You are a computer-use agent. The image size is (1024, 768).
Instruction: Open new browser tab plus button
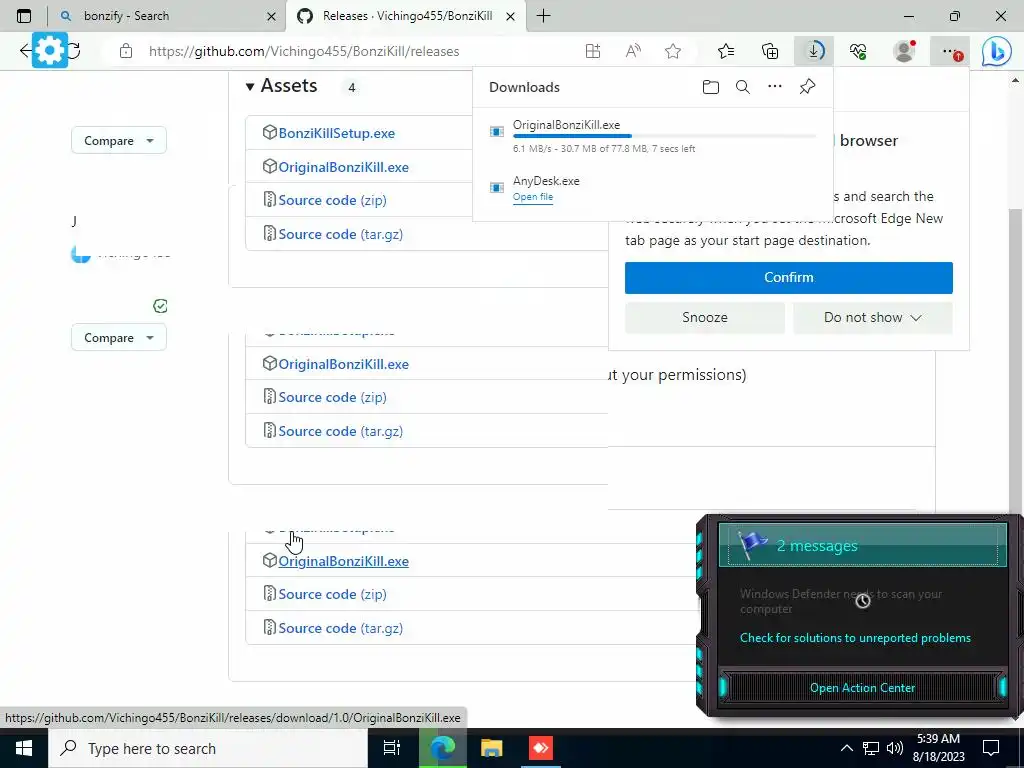pyautogui.click(x=543, y=16)
